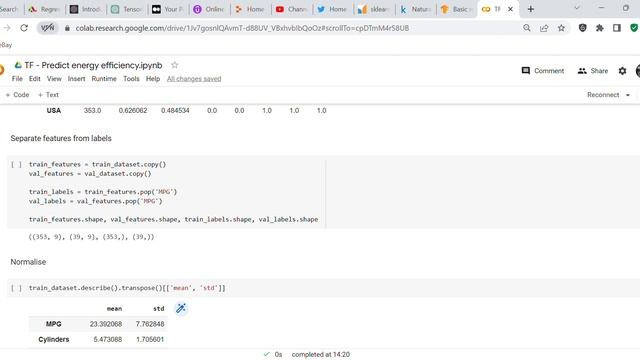Open the Tools menu
640x360 pixels.
click(x=131, y=79)
